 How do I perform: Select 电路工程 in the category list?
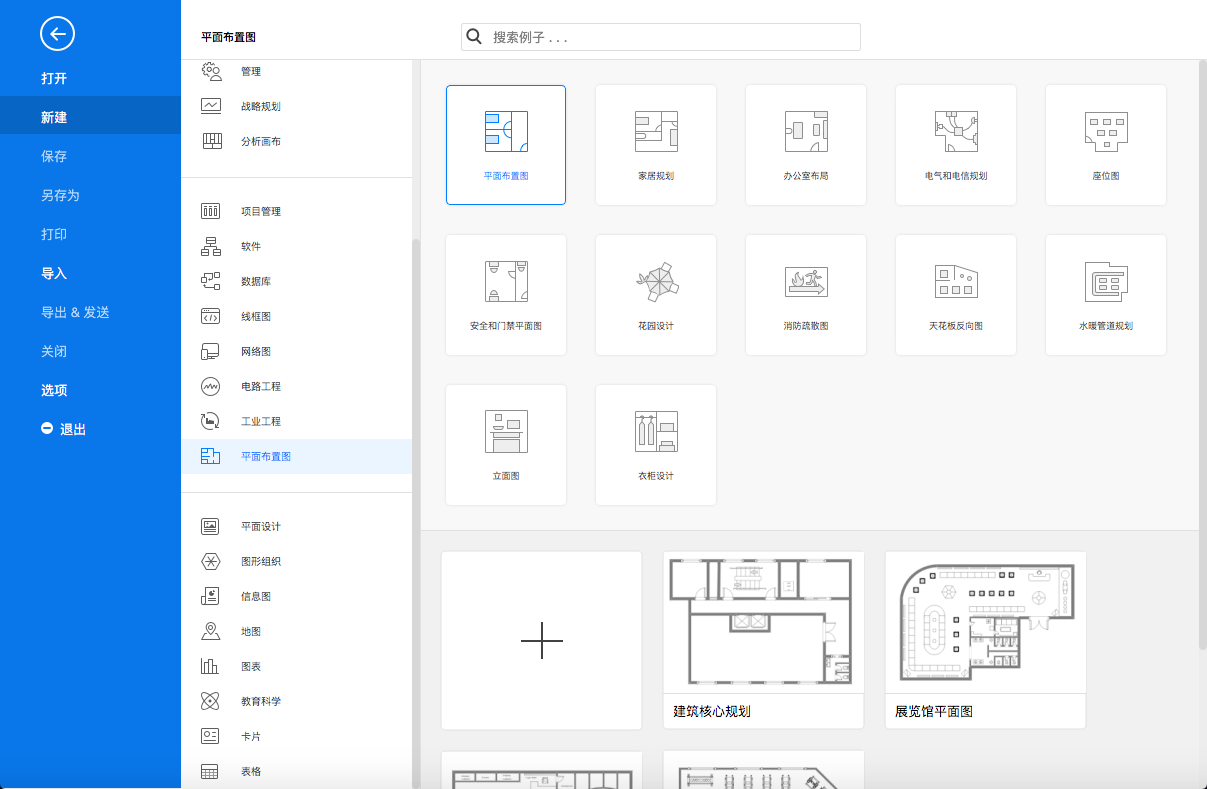(260, 386)
